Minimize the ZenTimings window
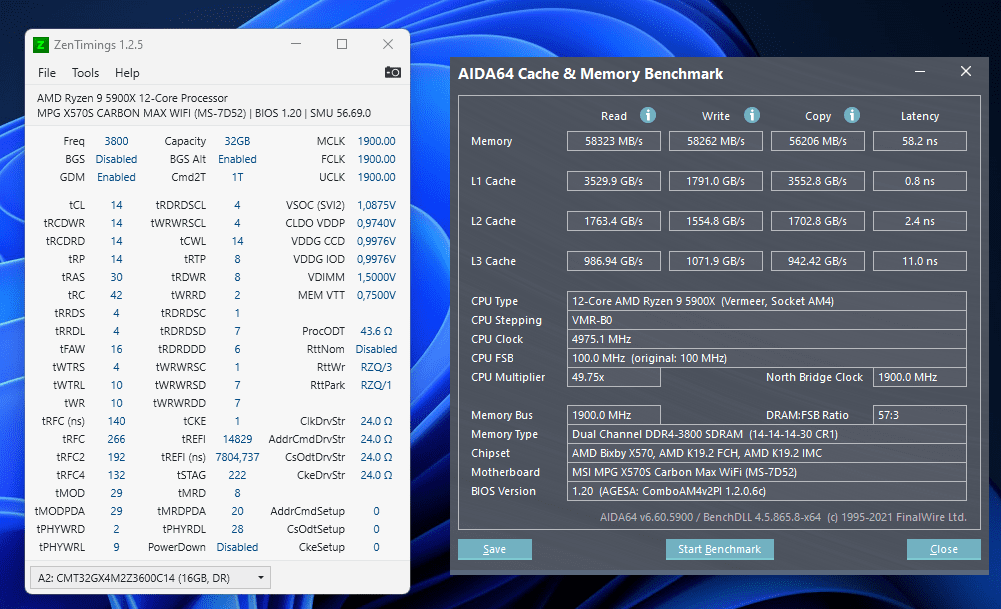1001x609 pixels. point(296,44)
